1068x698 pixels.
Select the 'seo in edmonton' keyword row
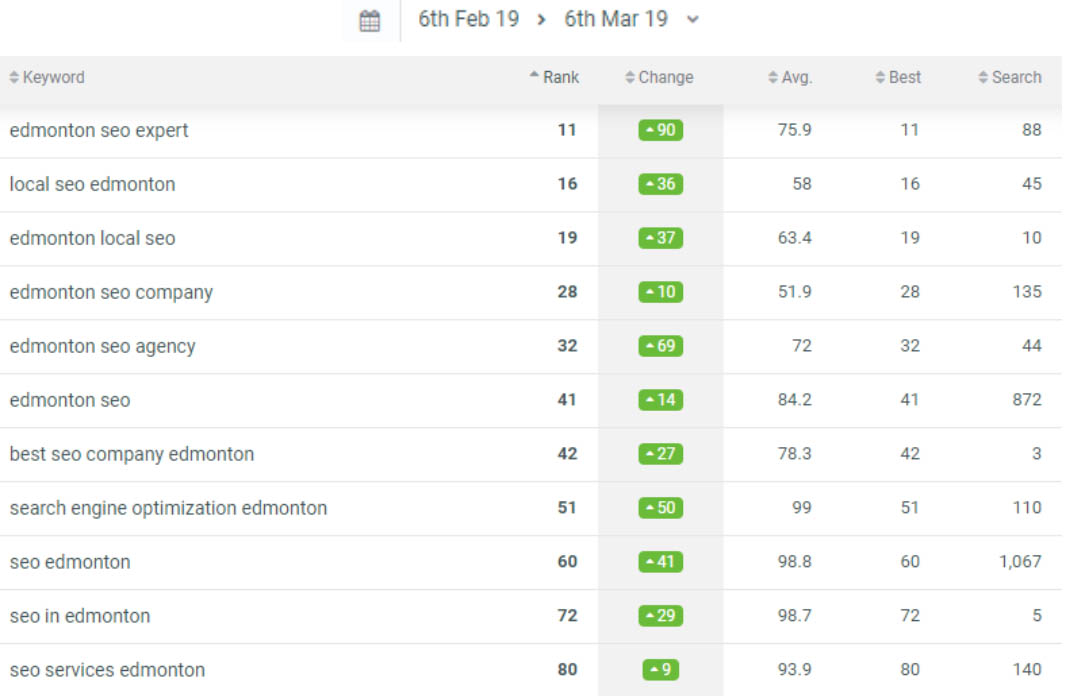tap(531, 616)
